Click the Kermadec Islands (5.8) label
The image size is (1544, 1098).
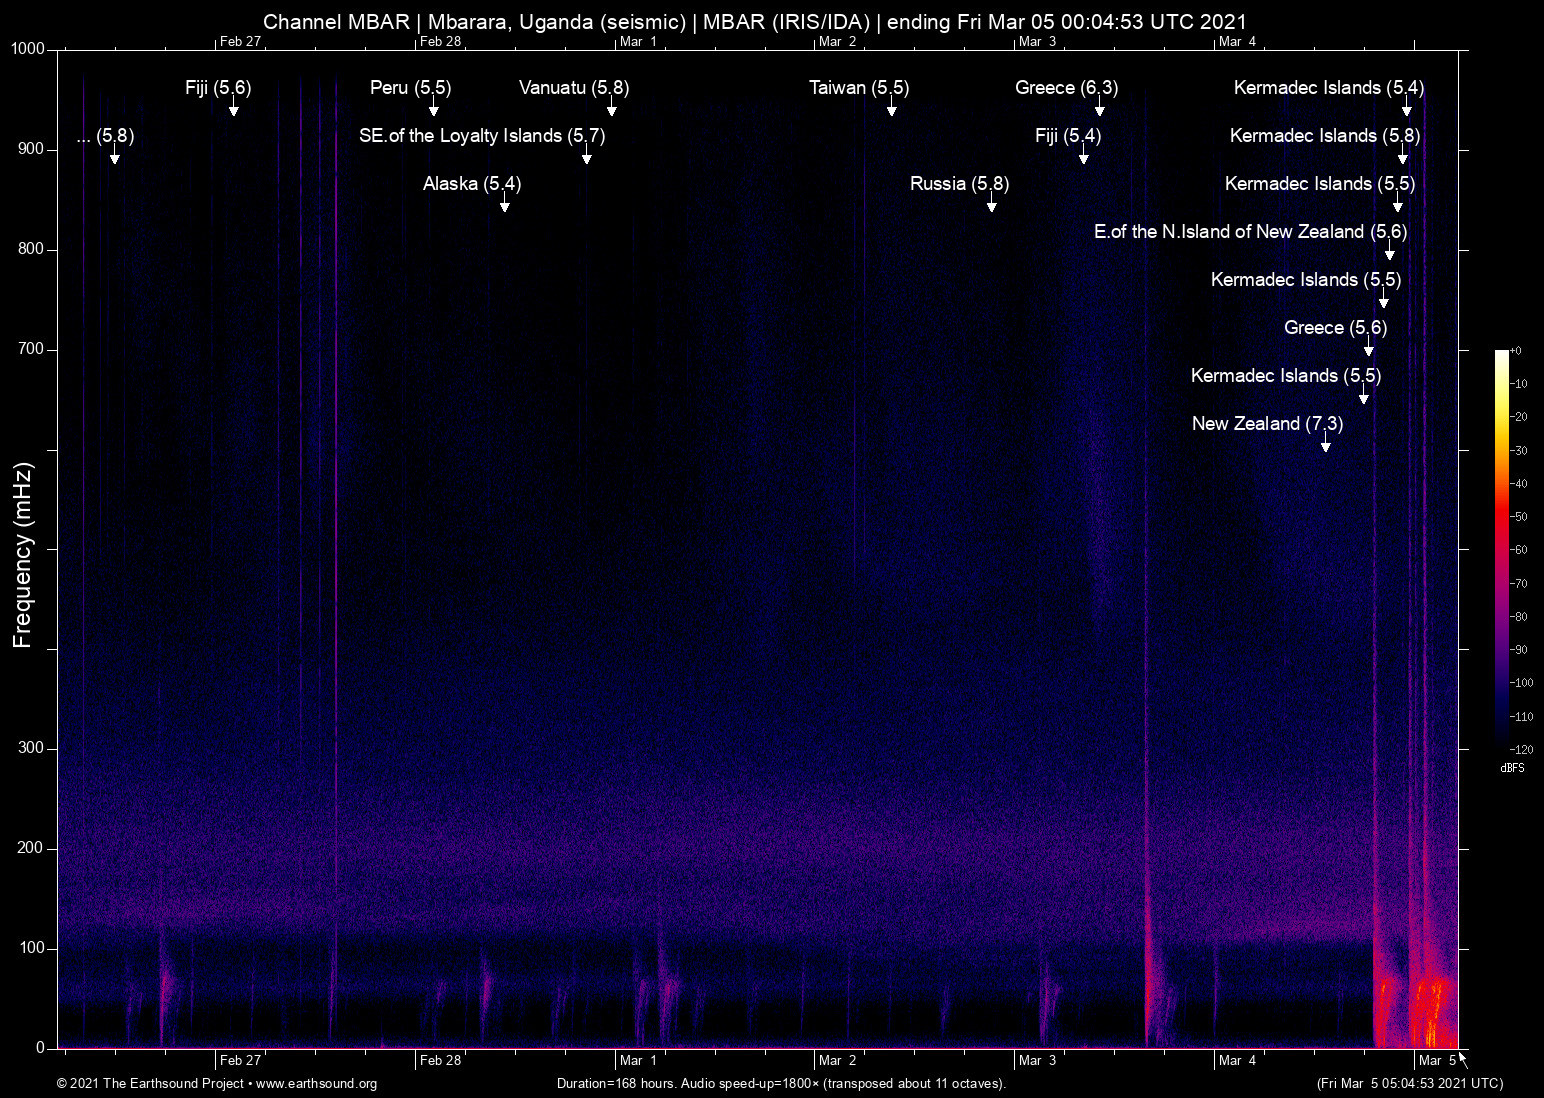[x=1324, y=136]
